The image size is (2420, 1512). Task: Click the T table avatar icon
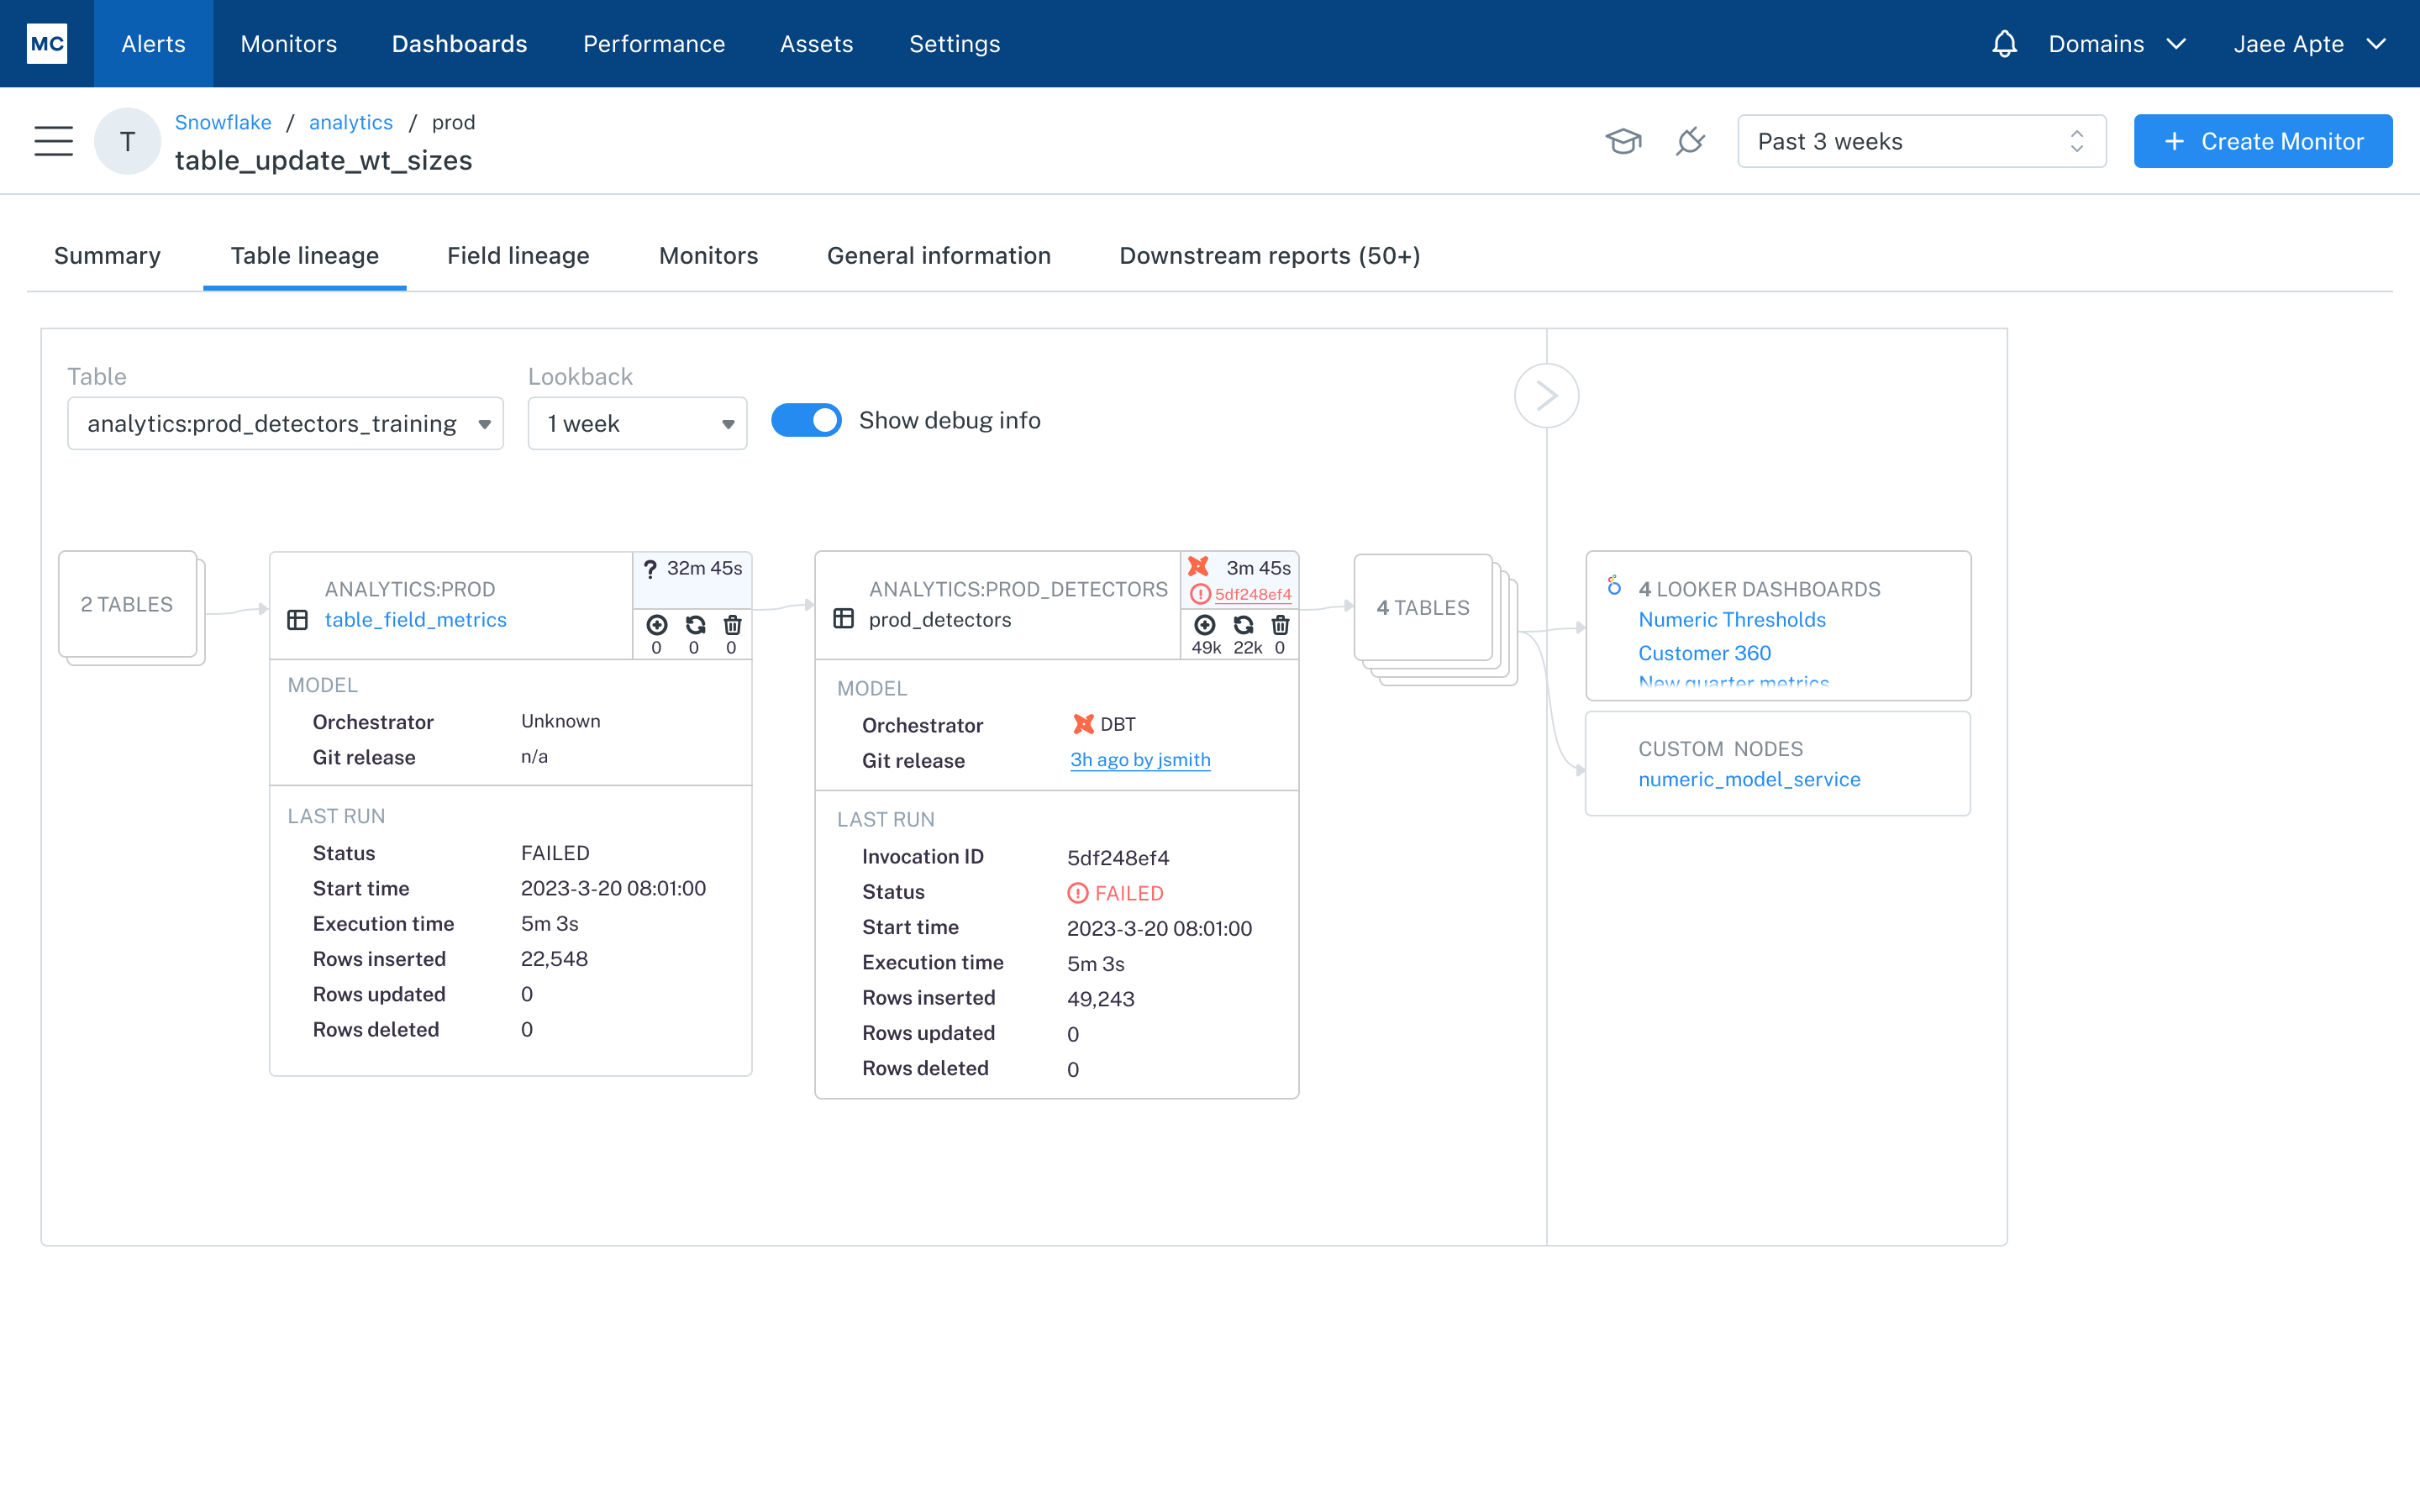point(128,141)
